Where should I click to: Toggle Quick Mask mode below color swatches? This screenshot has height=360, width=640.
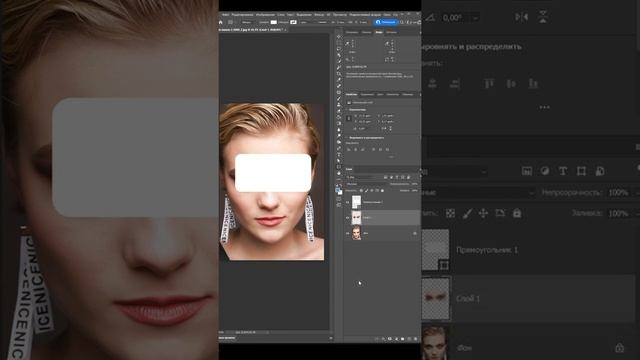point(339,199)
